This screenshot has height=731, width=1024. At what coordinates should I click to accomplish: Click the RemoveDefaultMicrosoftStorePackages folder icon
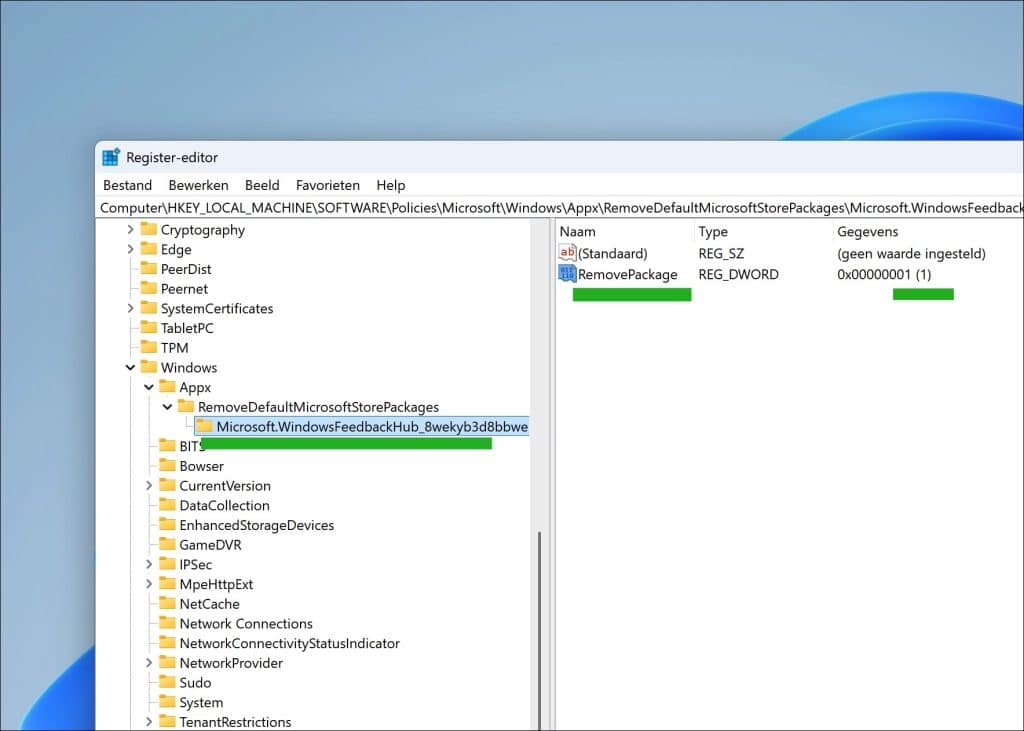pyautogui.click(x=186, y=406)
